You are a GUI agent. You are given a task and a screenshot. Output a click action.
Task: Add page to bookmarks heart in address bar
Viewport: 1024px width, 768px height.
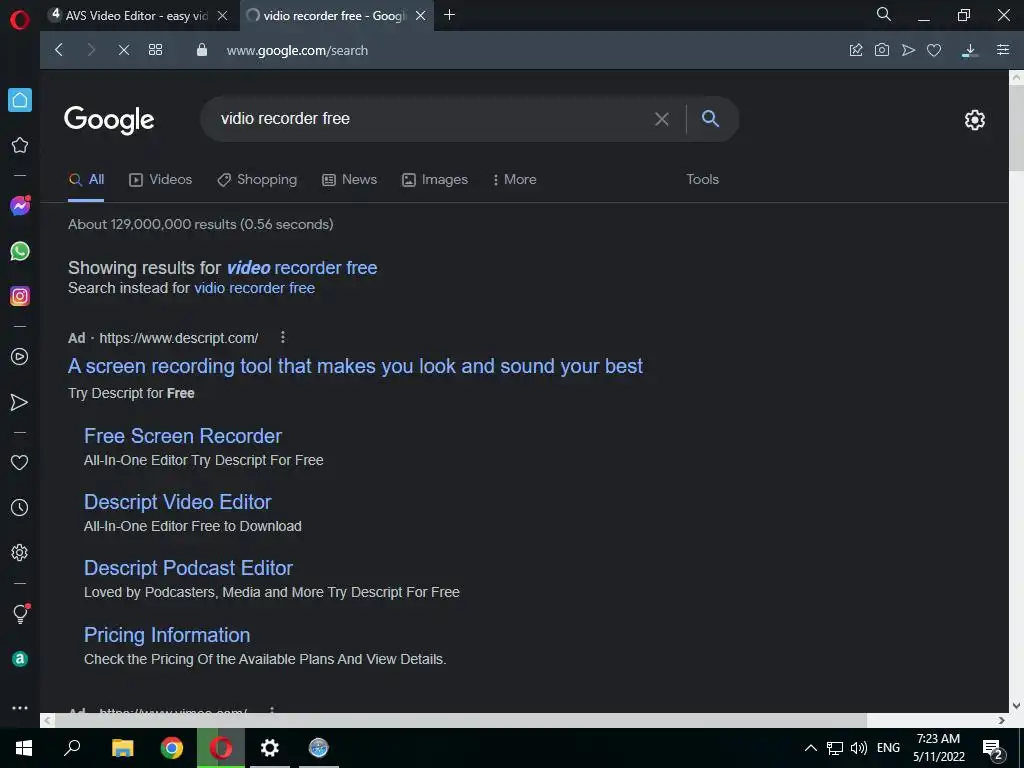934,50
